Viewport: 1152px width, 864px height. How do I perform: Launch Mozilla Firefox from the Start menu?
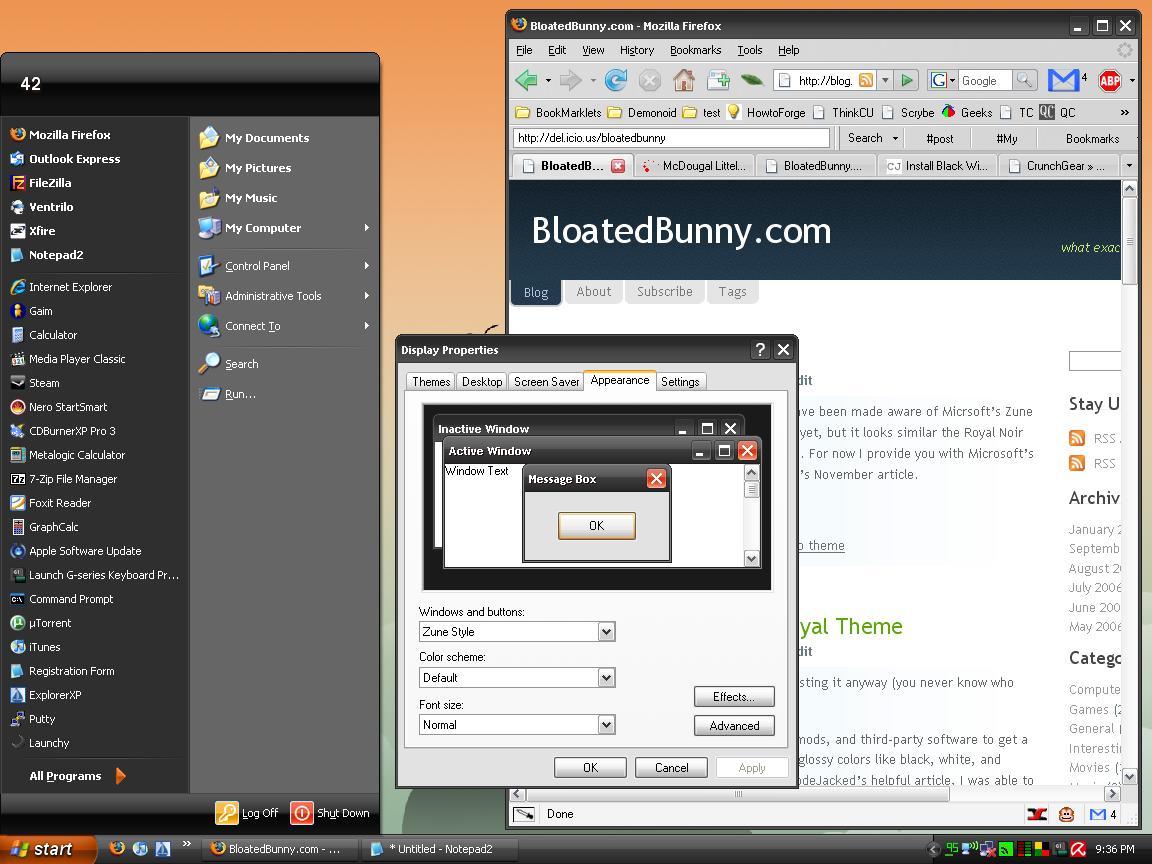click(60, 134)
